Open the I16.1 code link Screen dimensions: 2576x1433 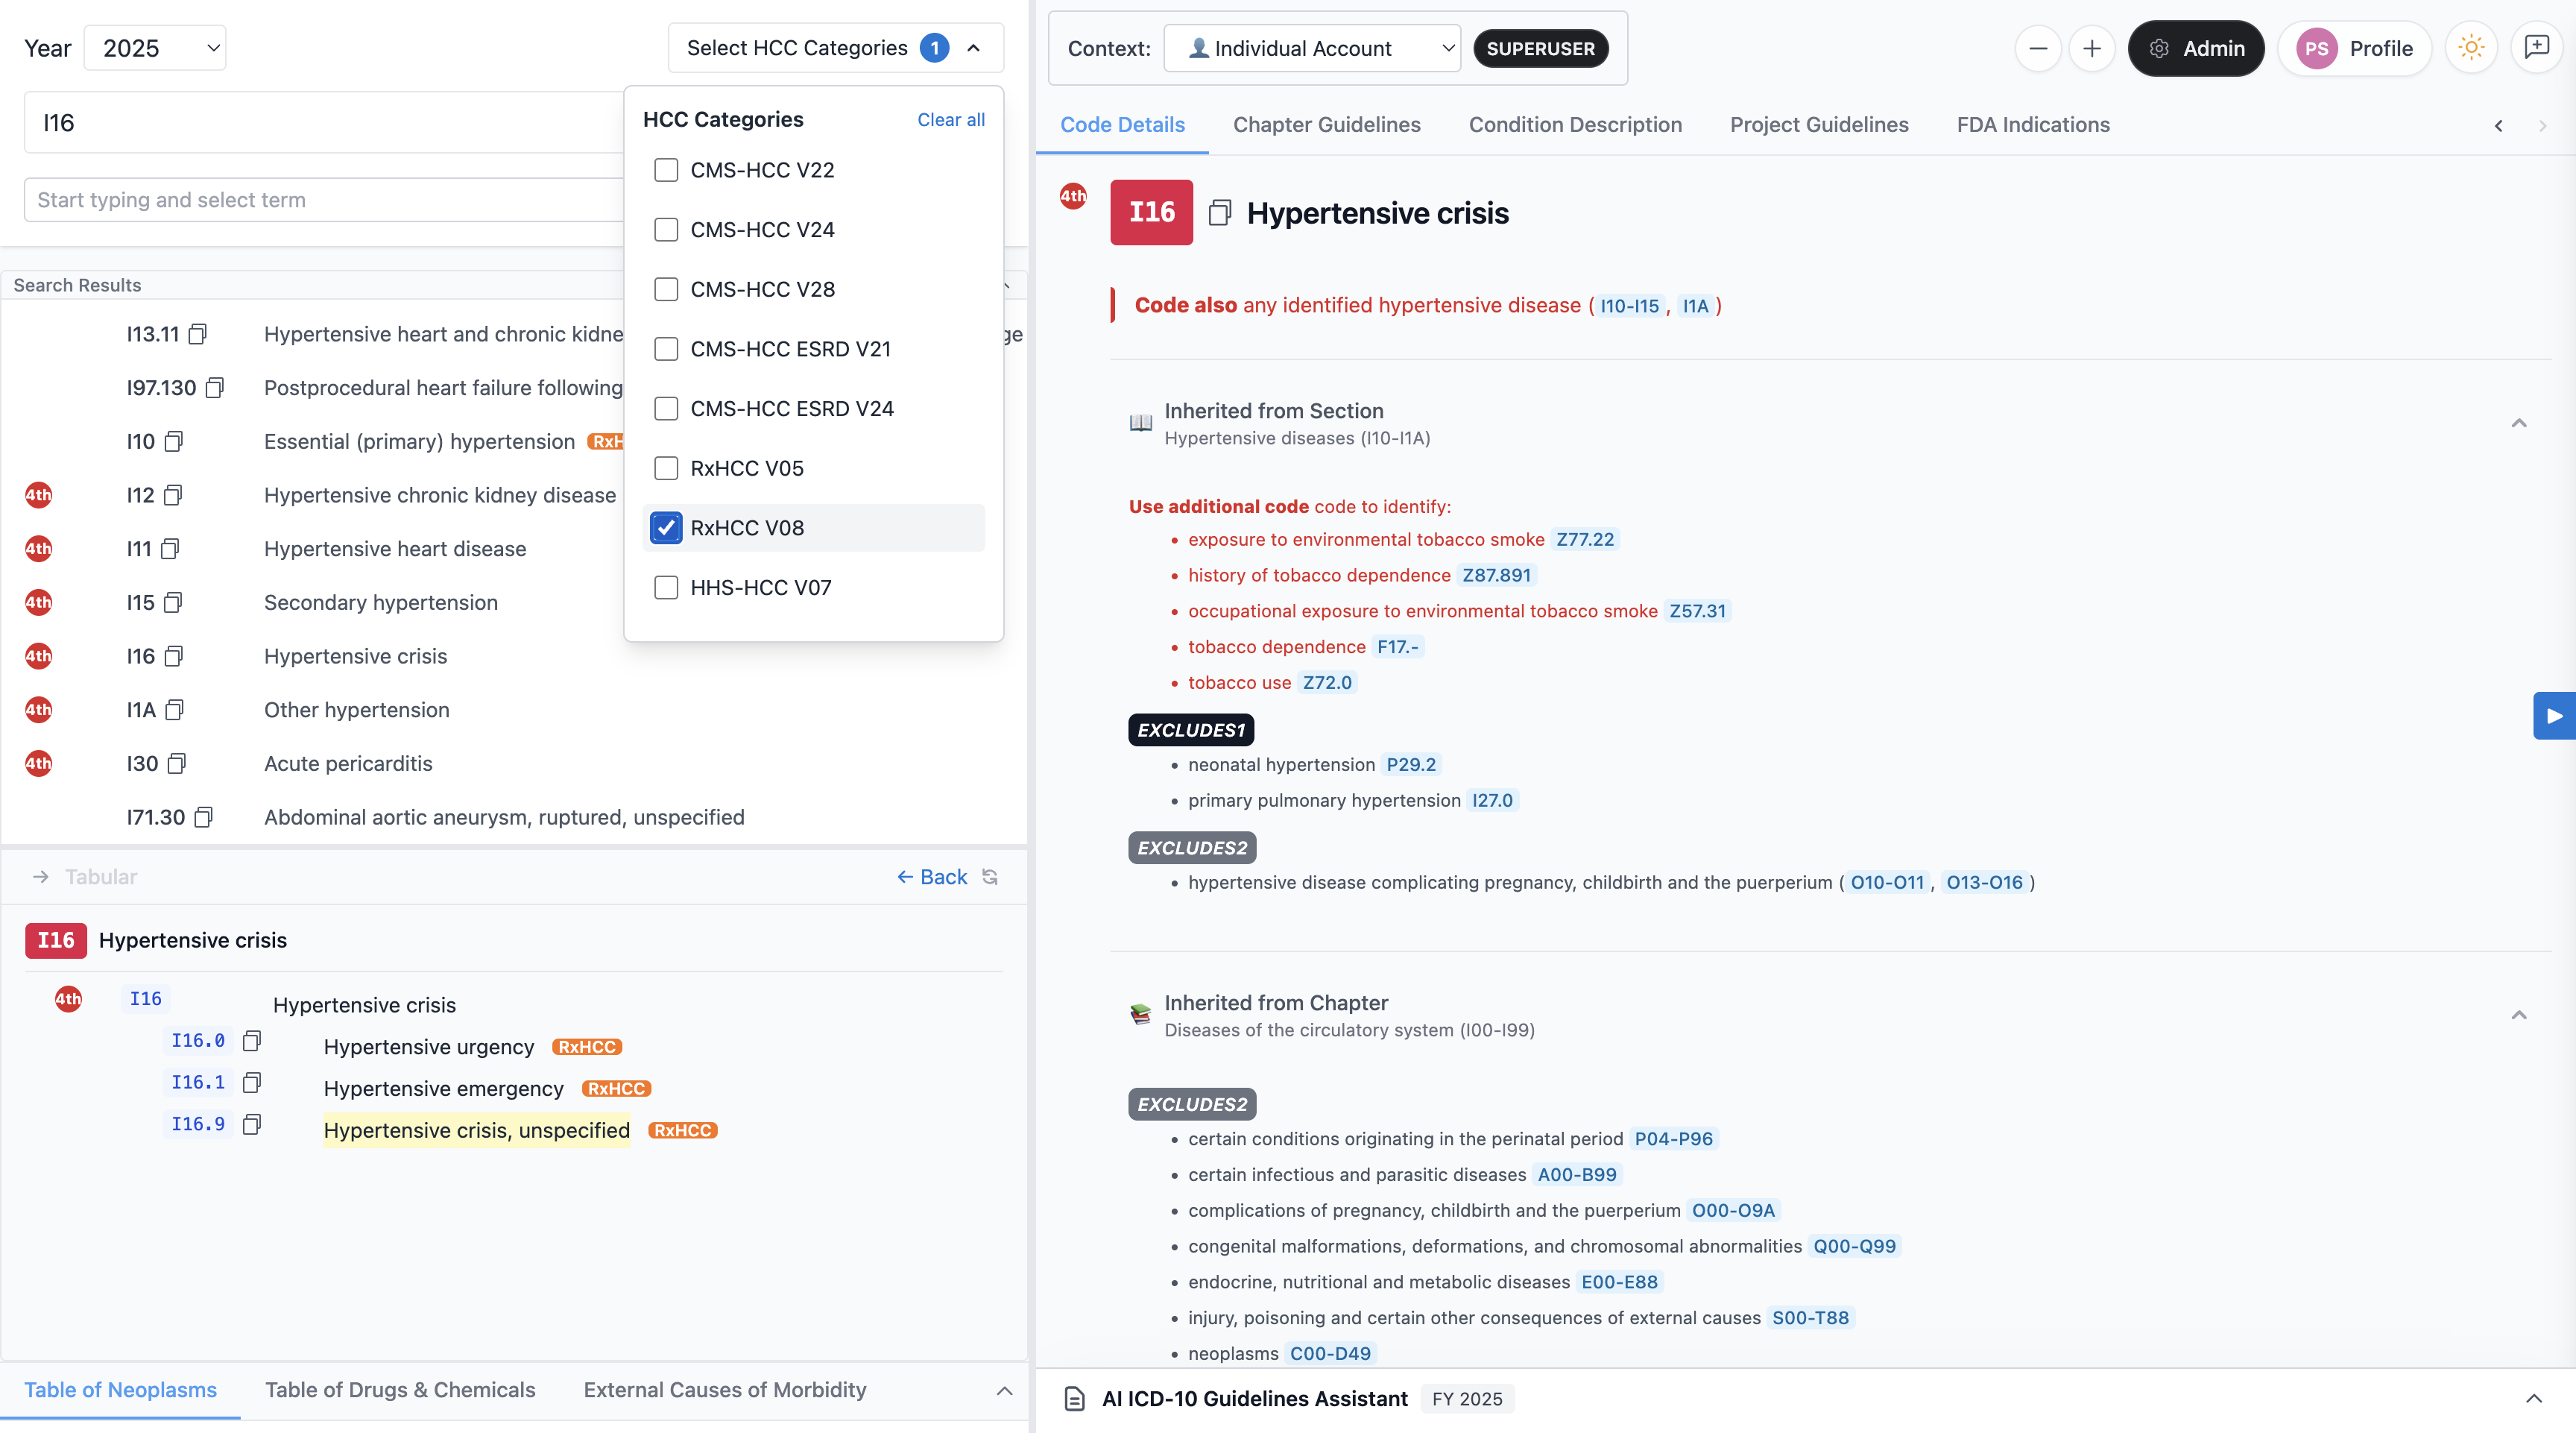(198, 1082)
